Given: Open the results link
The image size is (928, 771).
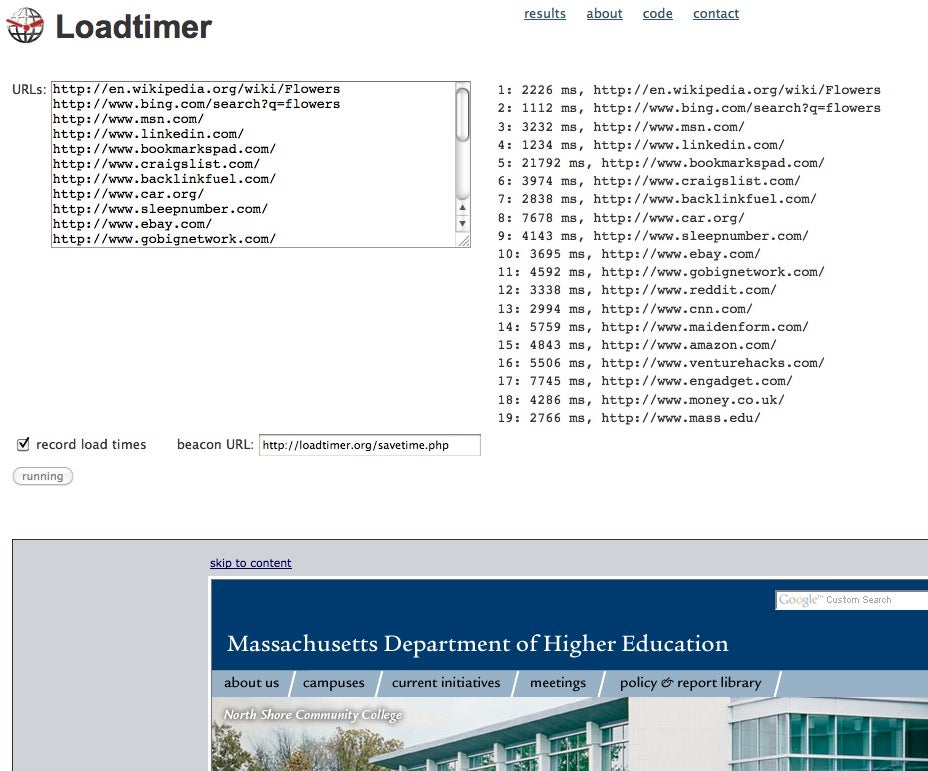Looking at the screenshot, I should click(x=544, y=14).
